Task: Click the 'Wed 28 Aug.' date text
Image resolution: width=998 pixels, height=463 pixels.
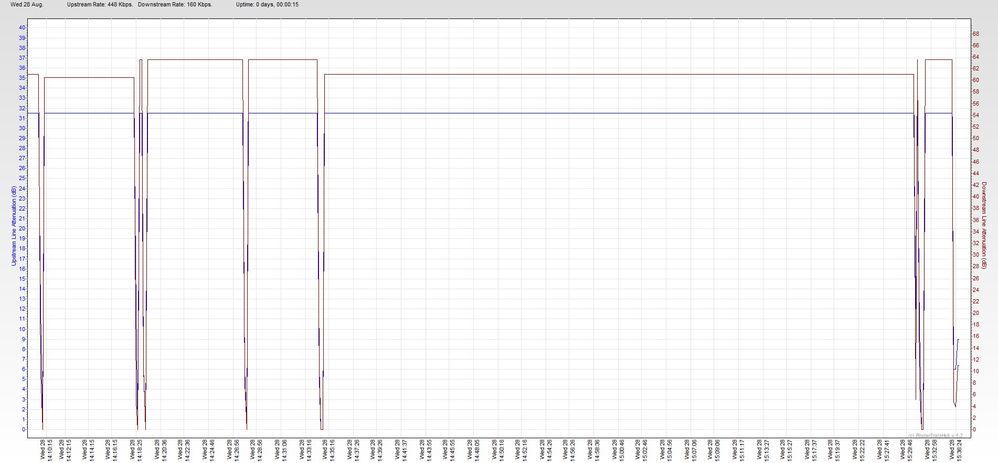Action: coord(27,4)
